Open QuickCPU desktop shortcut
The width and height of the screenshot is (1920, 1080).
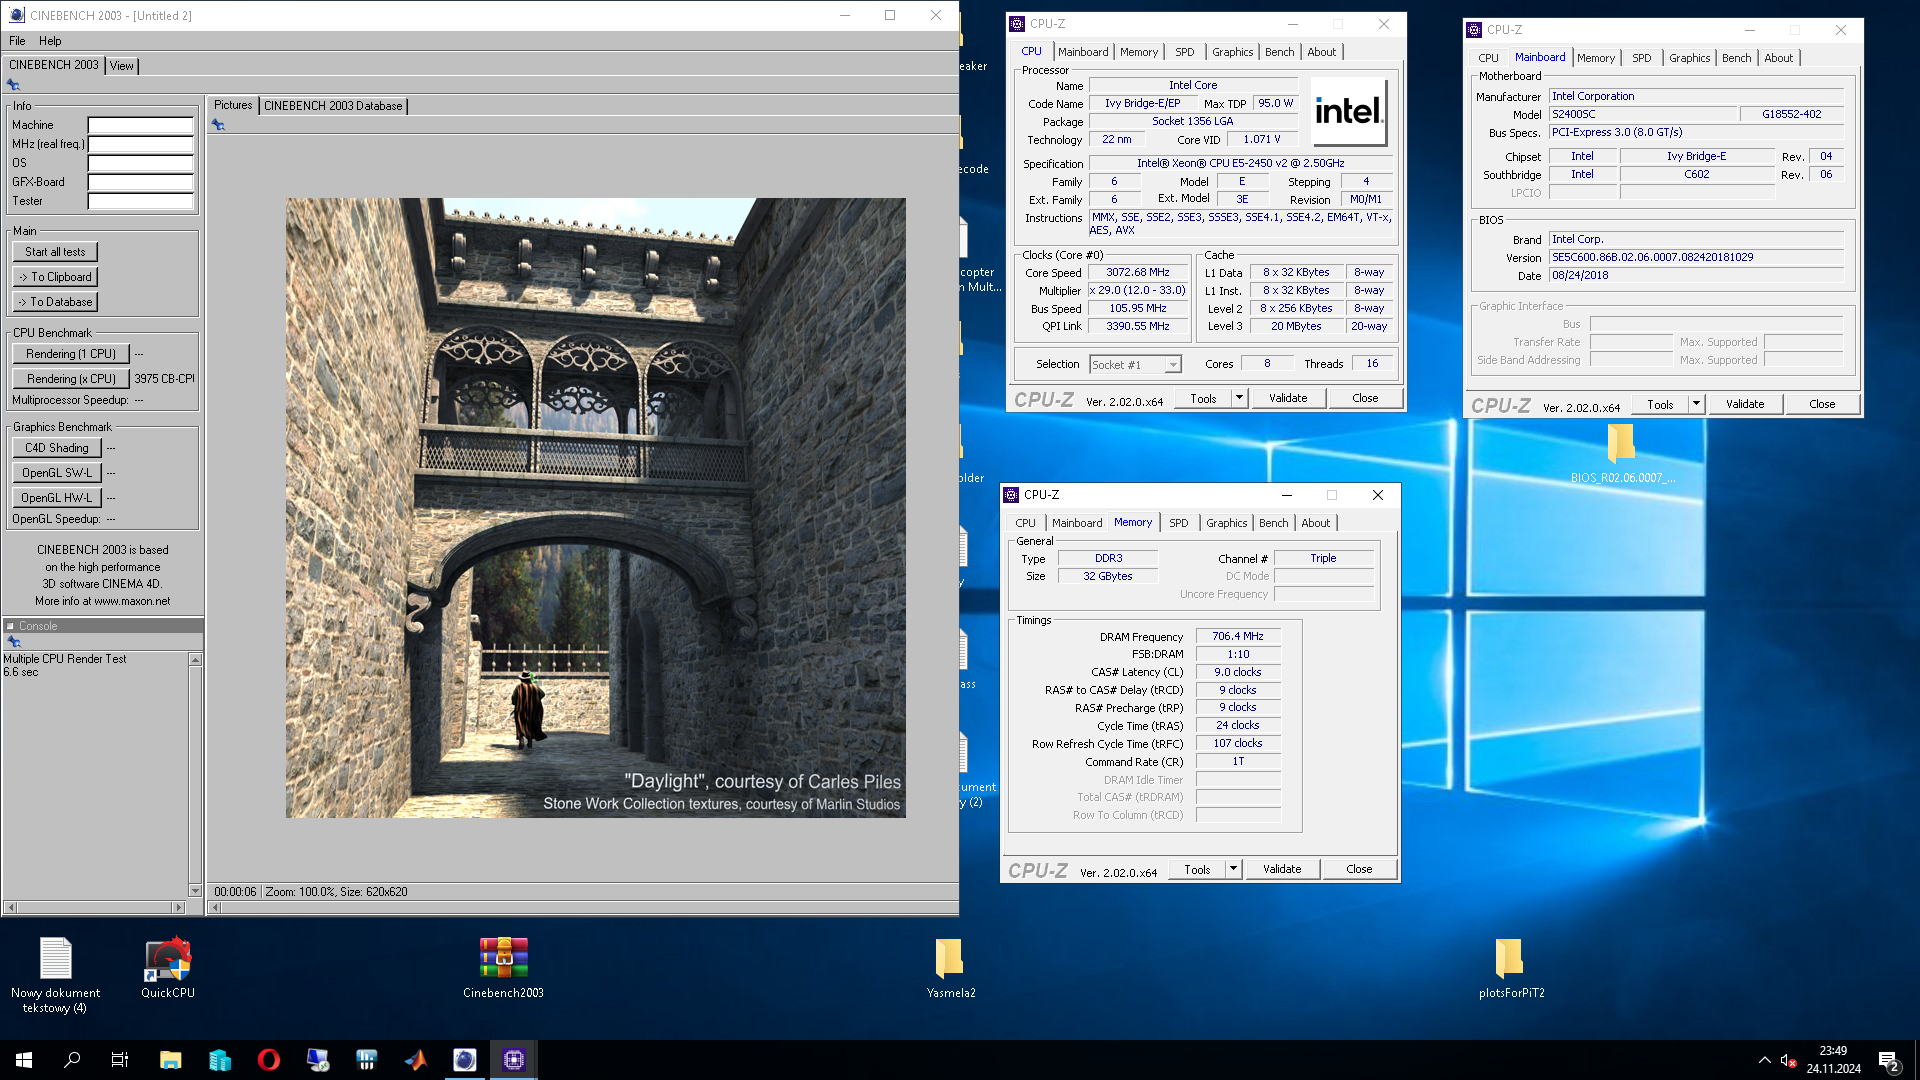[168, 967]
